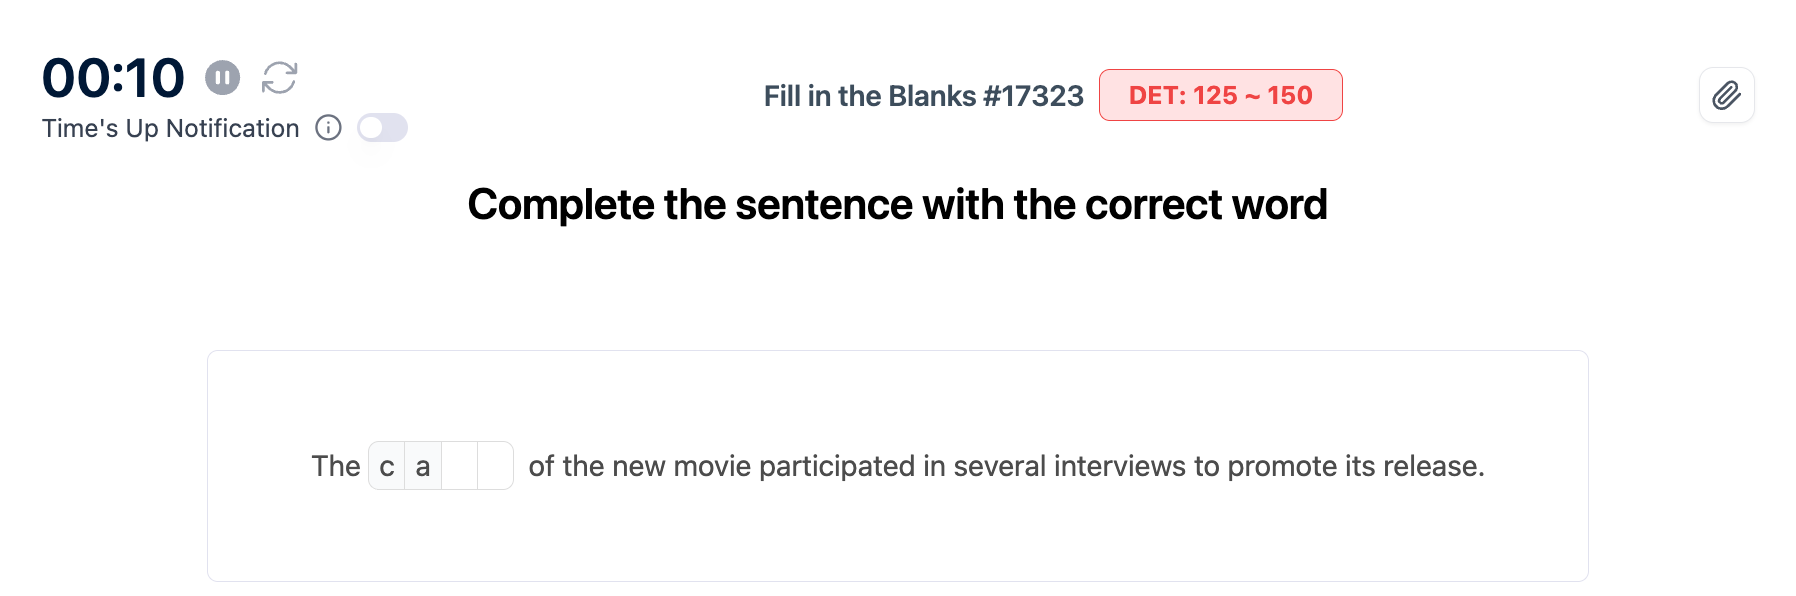Image resolution: width=1796 pixels, height=596 pixels.
Task: Click the "Complete the sentence" heading
Action: [897, 205]
